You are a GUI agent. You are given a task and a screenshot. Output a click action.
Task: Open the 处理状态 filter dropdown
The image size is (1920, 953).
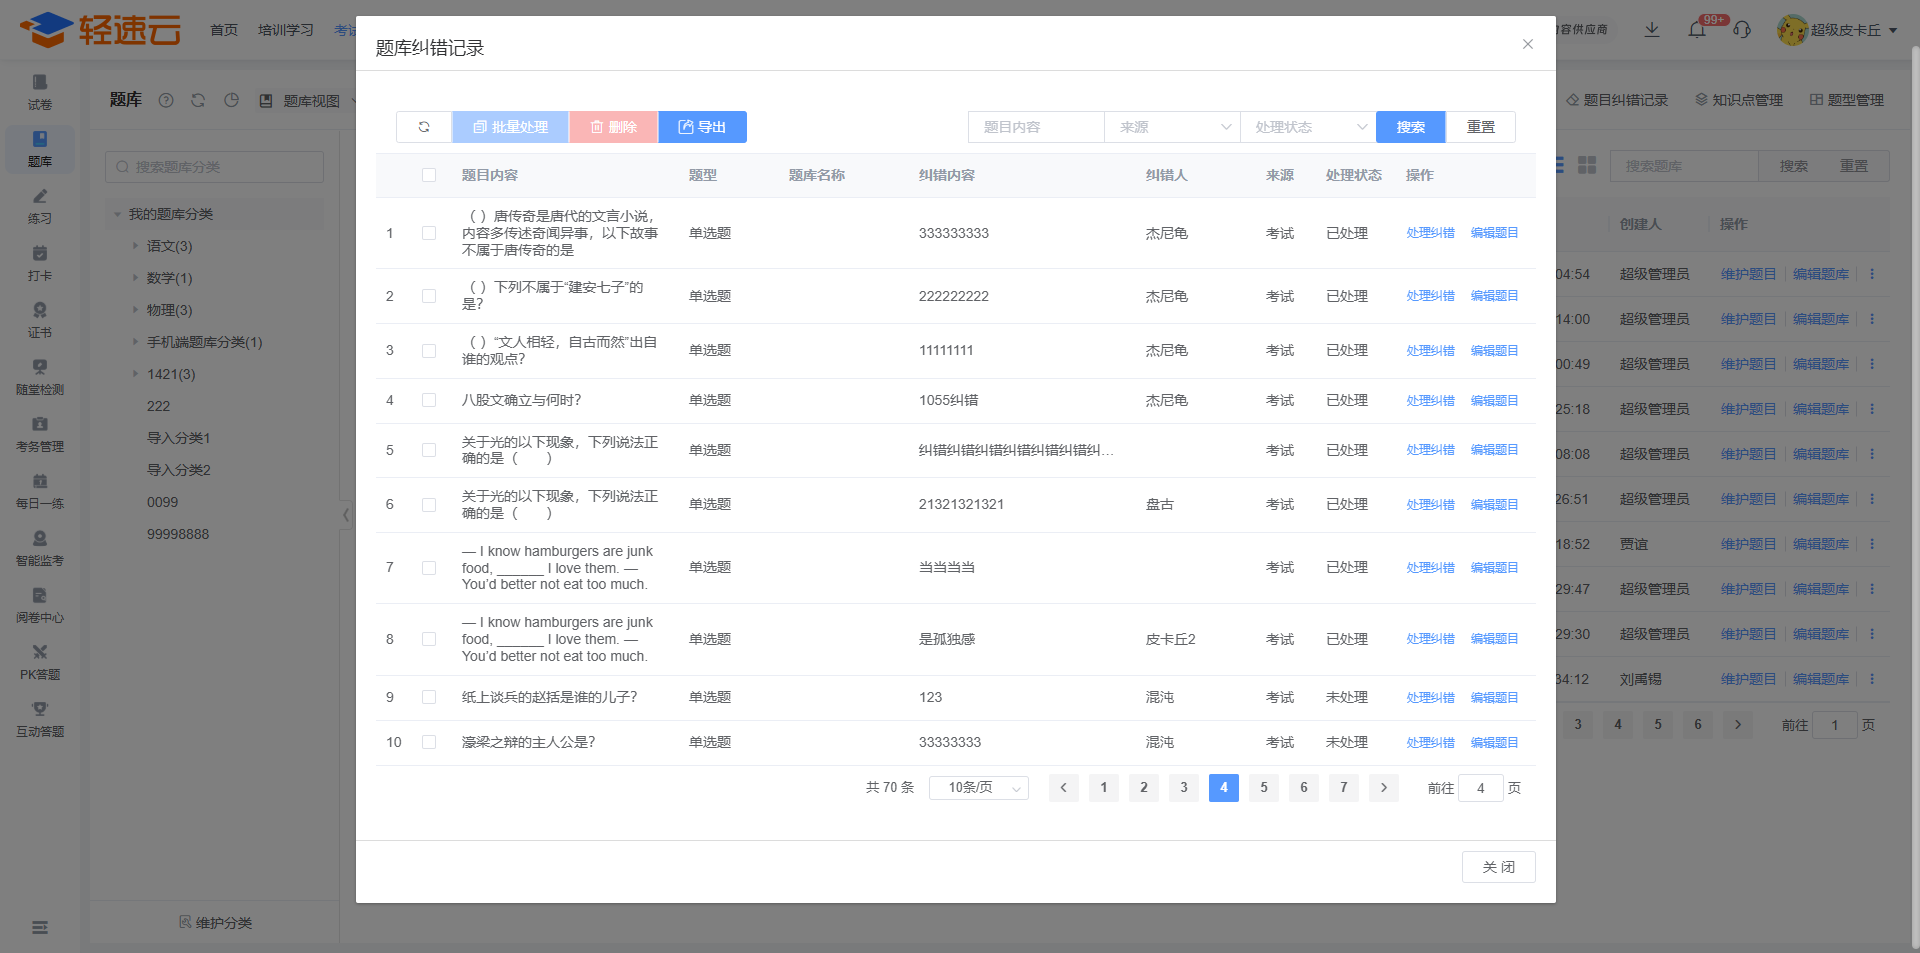pyautogui.click(x=1308, y=127)
